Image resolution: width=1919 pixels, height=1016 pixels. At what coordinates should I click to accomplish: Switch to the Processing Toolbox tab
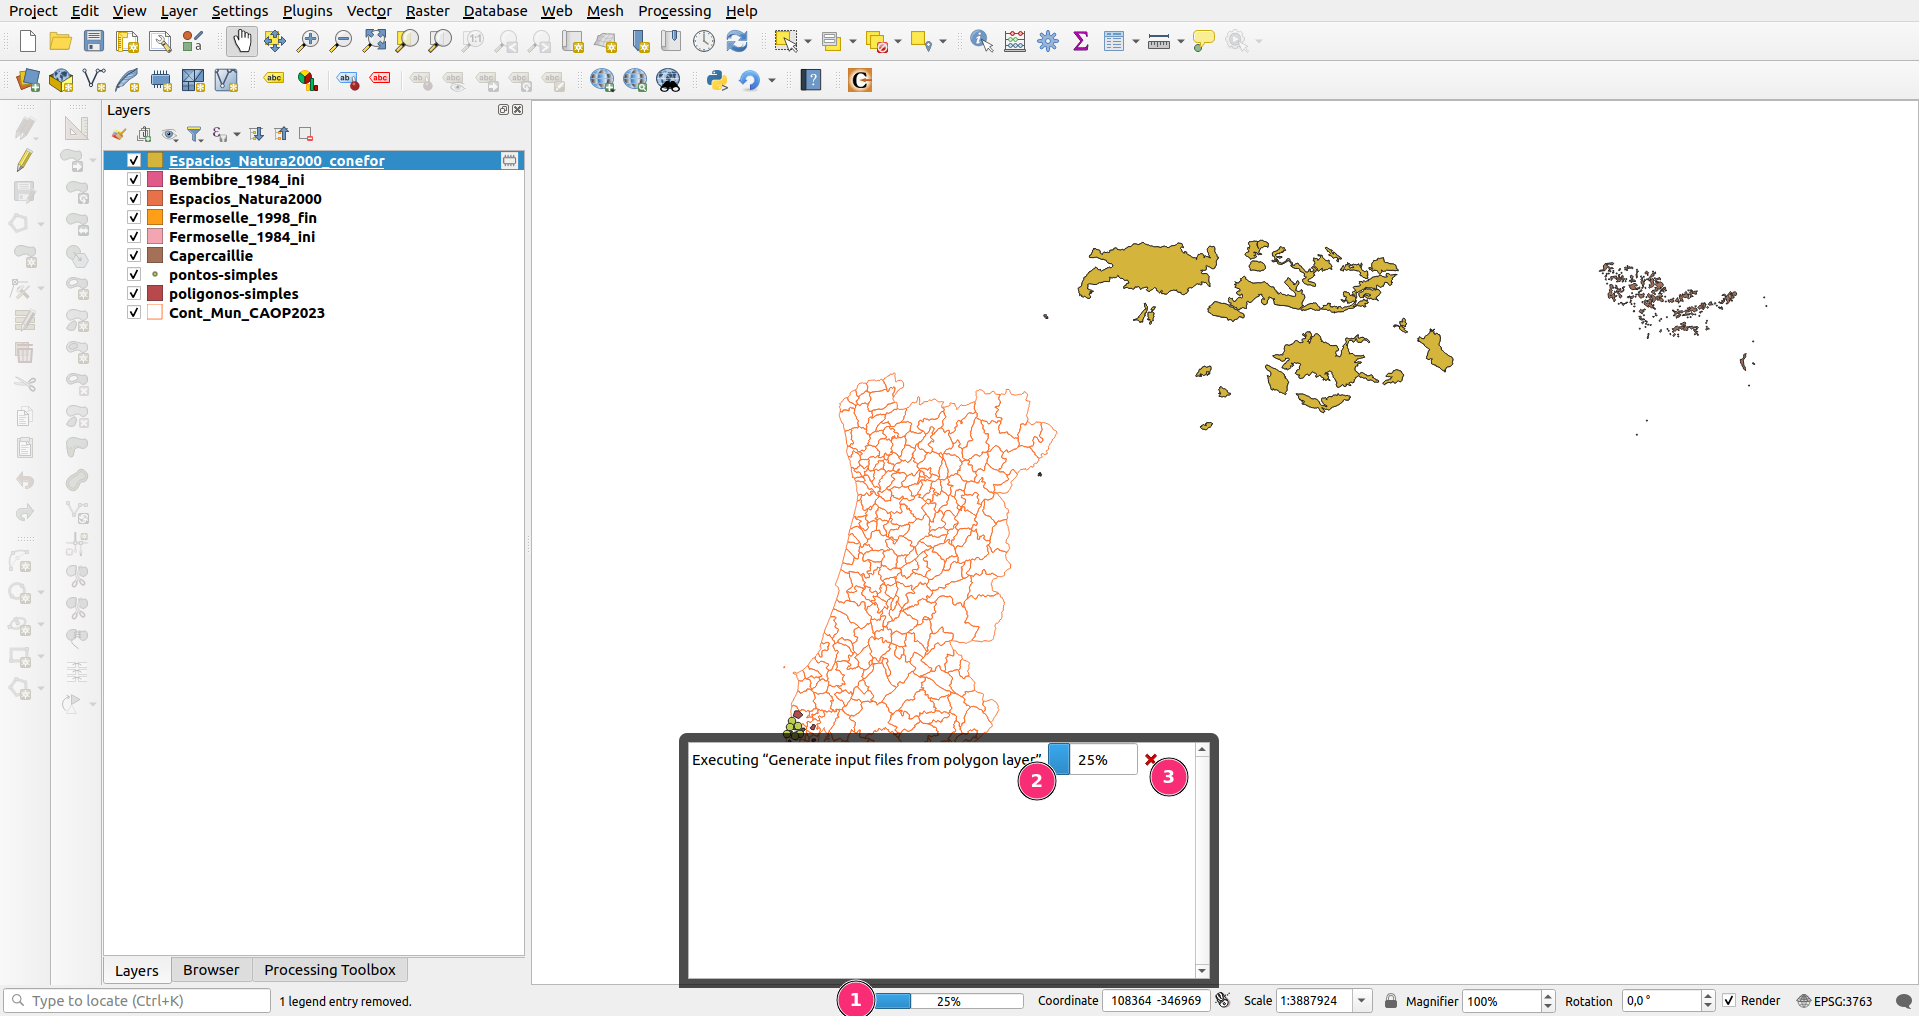coord(330,970)
